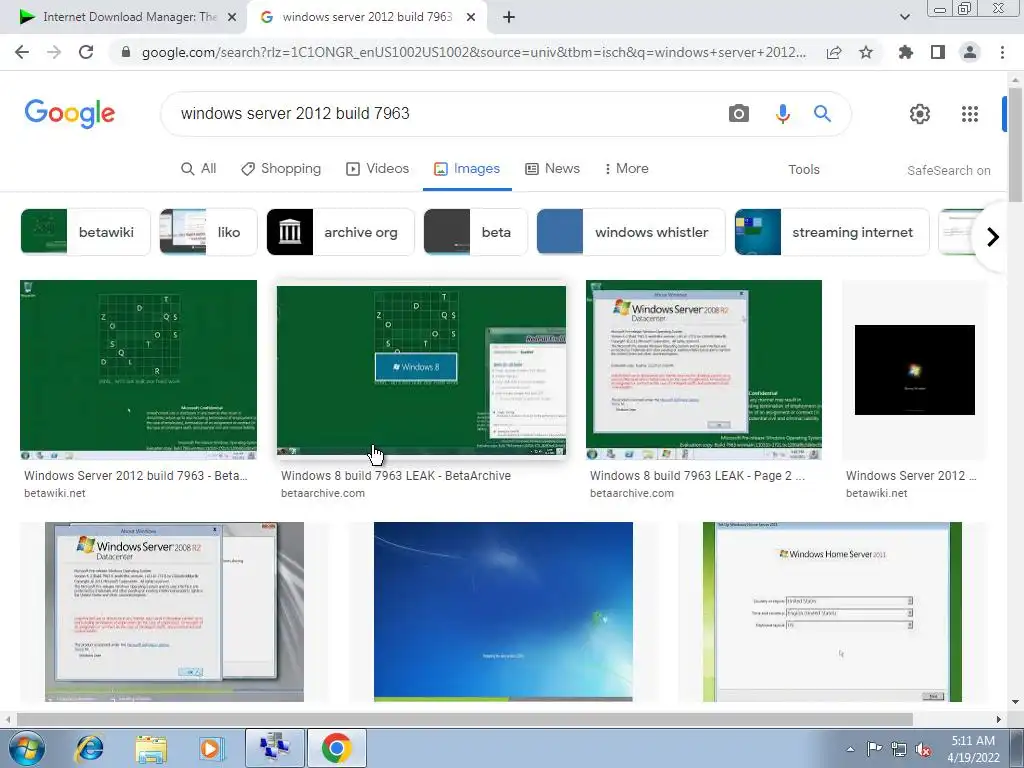1024x768 pixels.
Task: Show more suggestion chips with right arrow
Action: (993, 236)
